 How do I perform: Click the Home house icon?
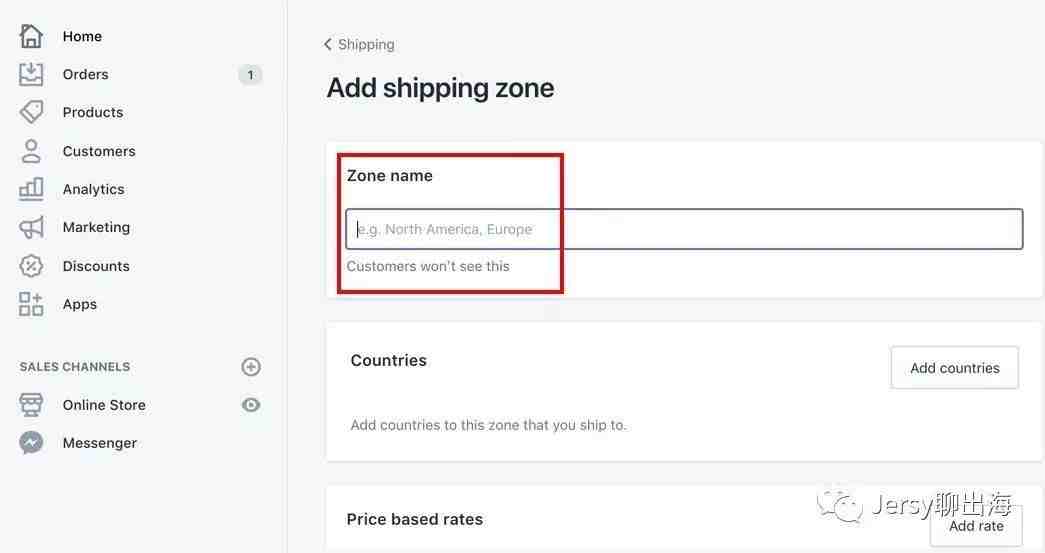click(x=31, y=36)
